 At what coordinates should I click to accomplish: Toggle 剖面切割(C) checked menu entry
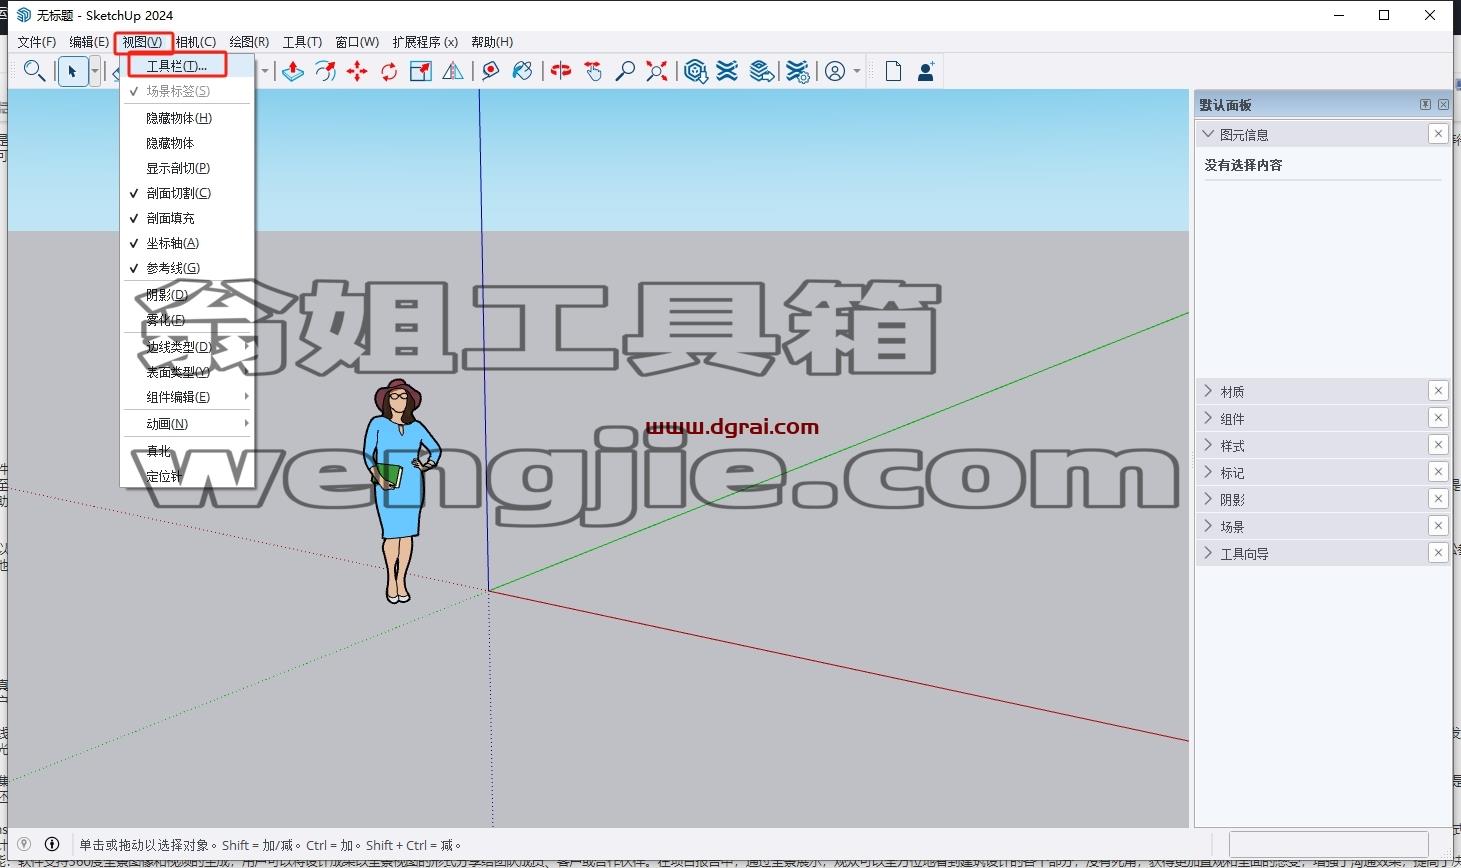pos(187,193)
